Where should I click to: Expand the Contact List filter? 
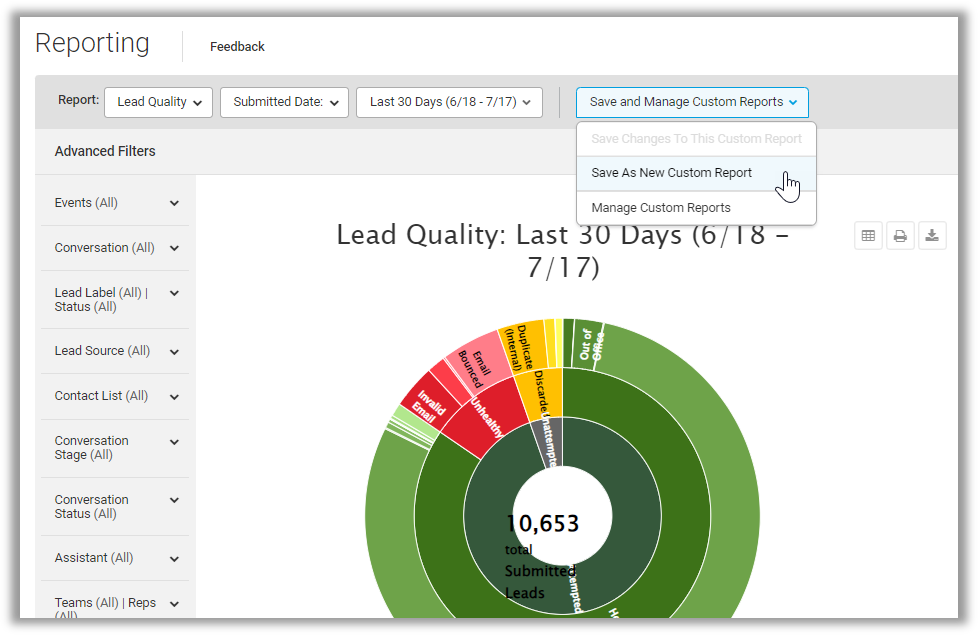tap(115, 396)
